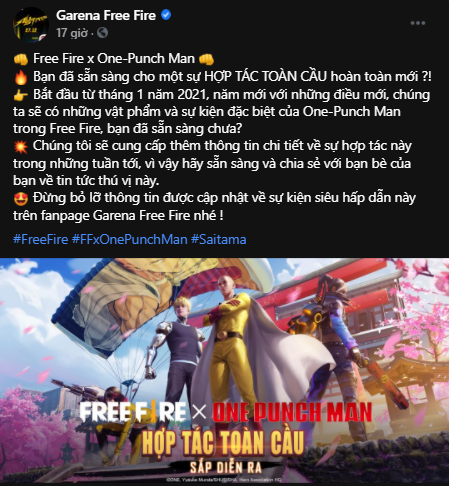Image resolution: width=449 pixels, height=486 pixels.
Task: Click the Garena Free Fire profile avatar
Action: tap(31, 24)
